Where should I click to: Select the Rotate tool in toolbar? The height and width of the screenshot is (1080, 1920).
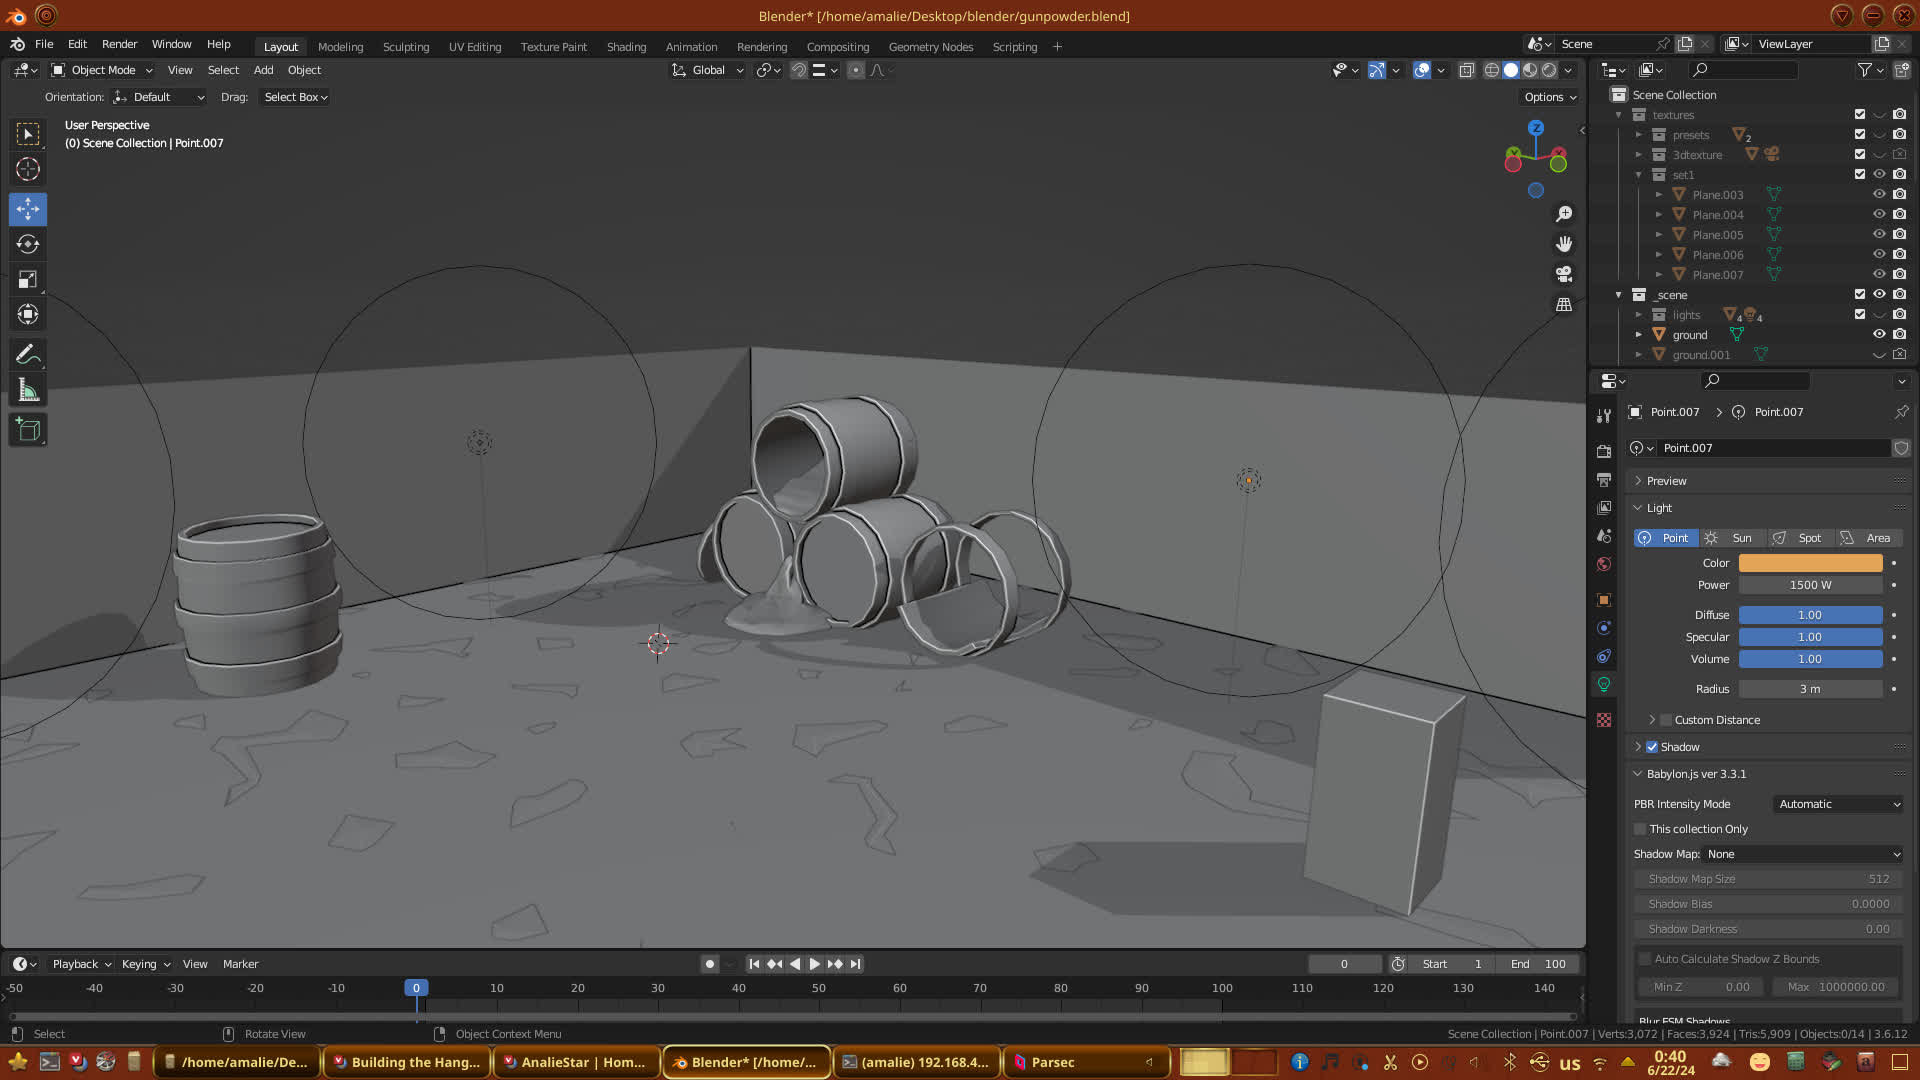tap(28, 244)
